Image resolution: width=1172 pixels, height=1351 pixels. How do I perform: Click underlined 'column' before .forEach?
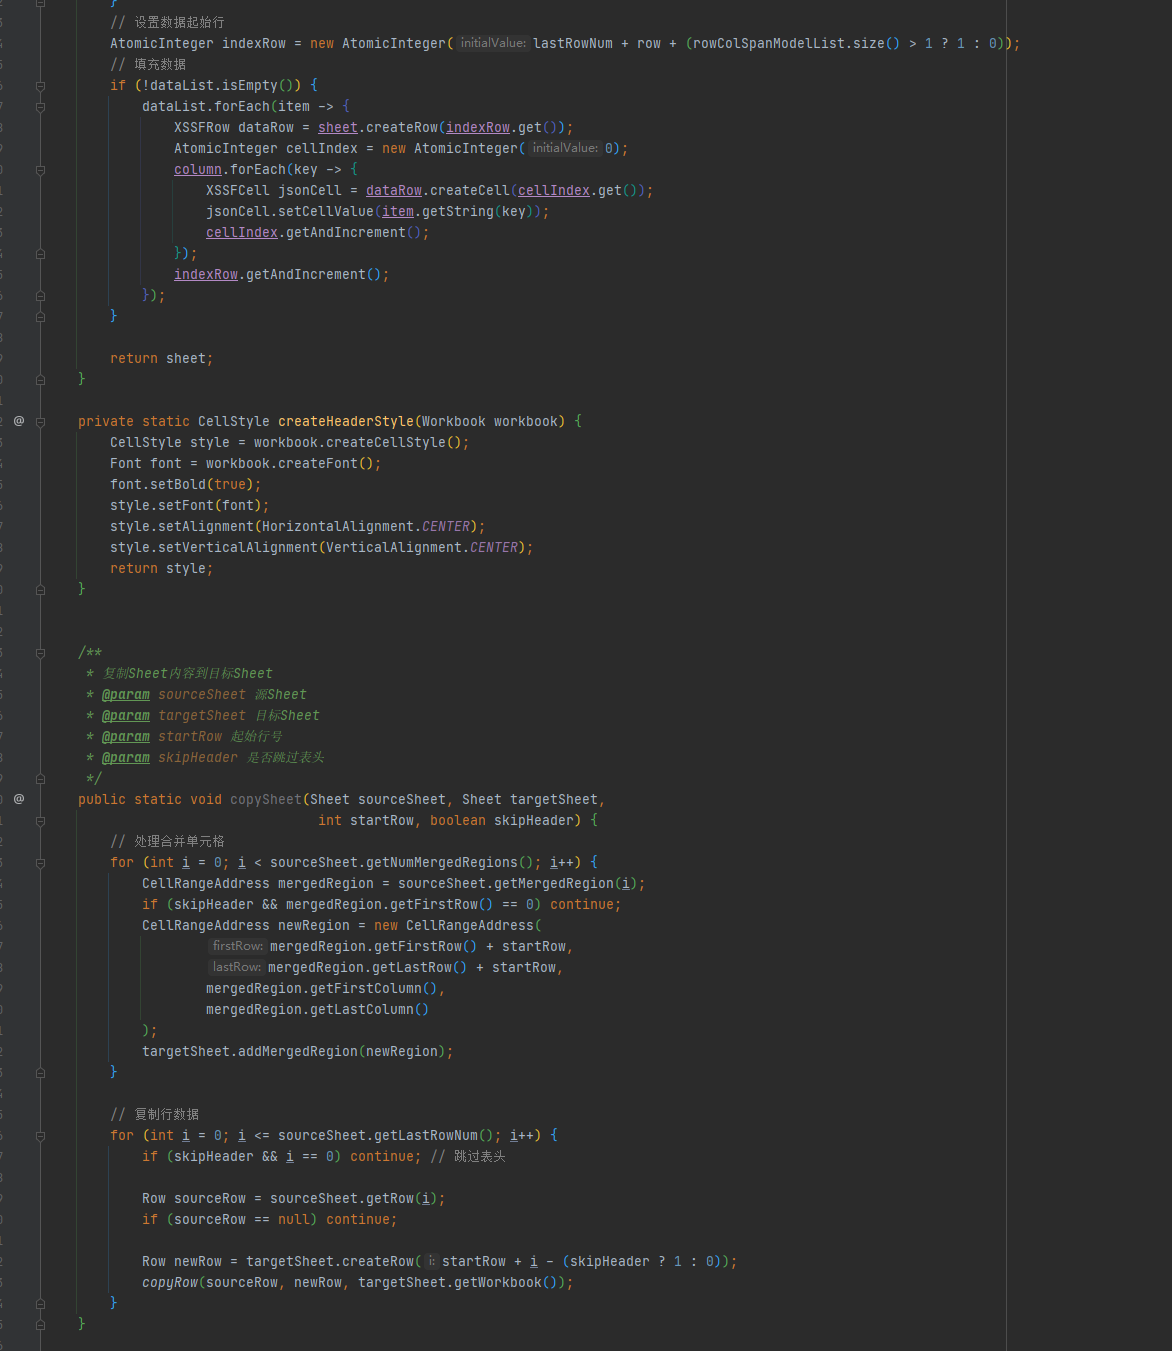[198, 170]
